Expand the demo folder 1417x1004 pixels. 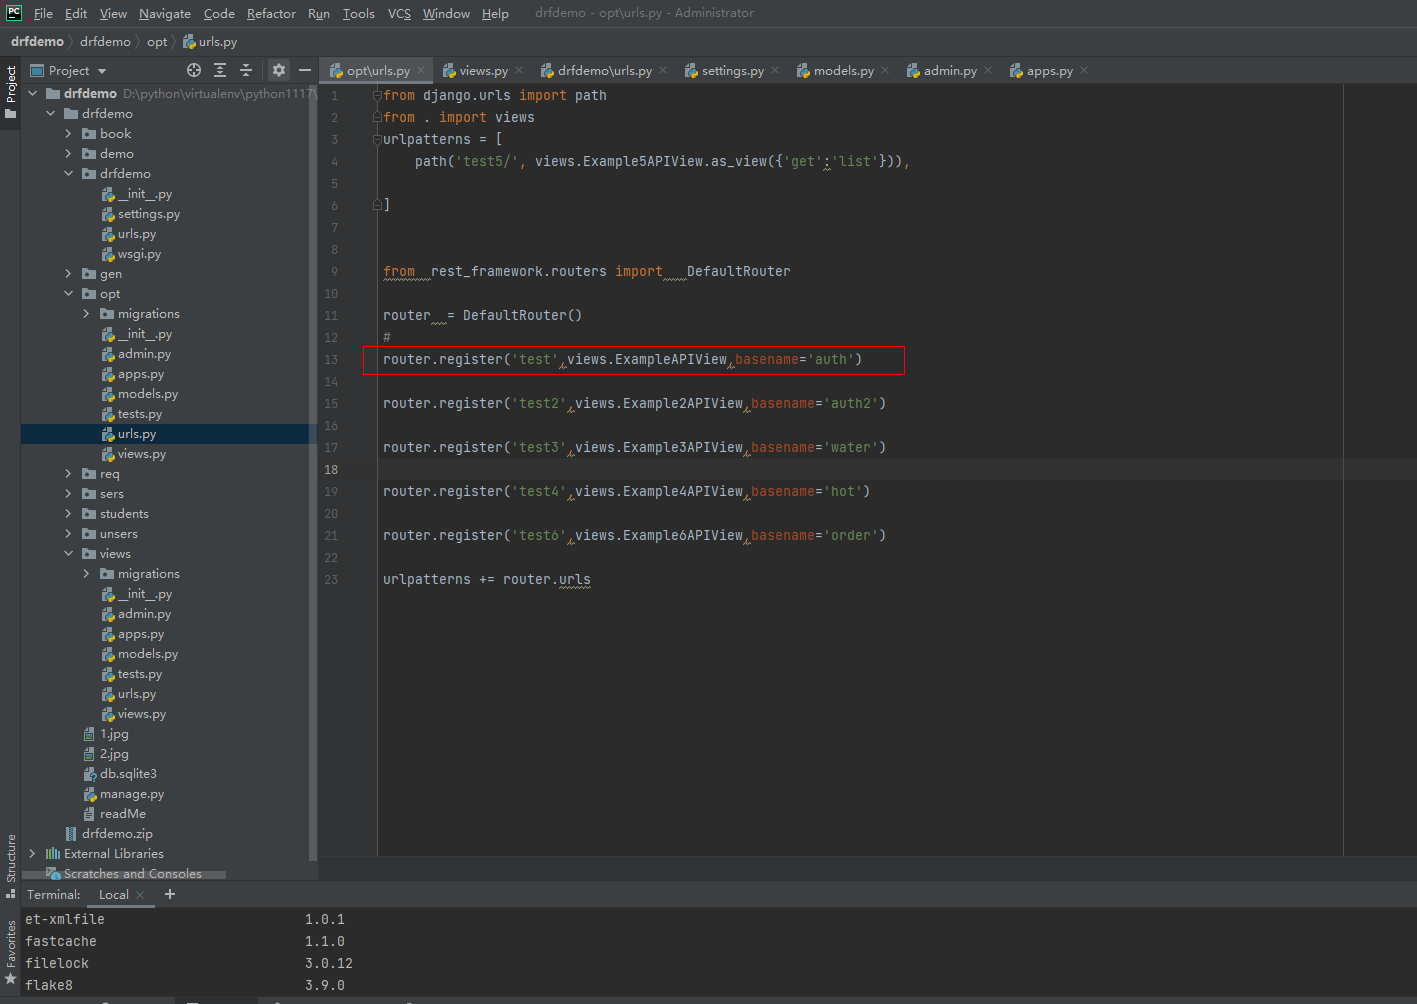[x=68, y=154]
